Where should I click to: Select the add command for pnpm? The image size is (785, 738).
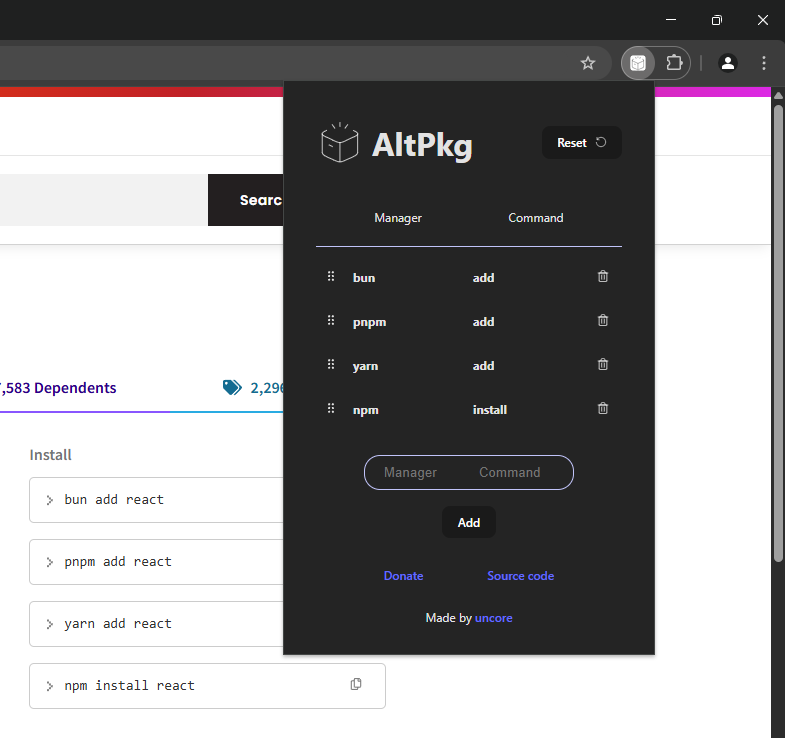pyautogui.click(x=484, y=322)
